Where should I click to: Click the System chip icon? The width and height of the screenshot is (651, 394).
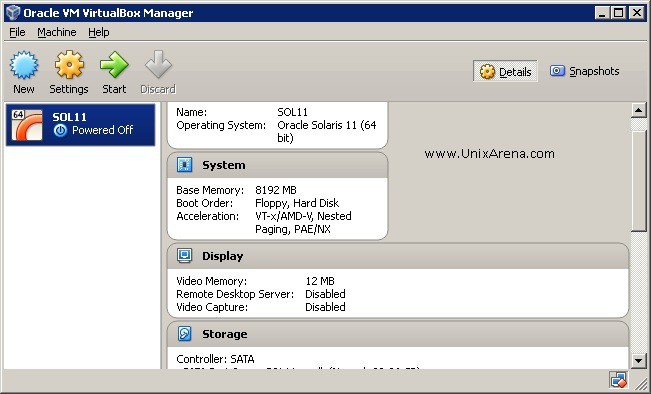point(184,165)
